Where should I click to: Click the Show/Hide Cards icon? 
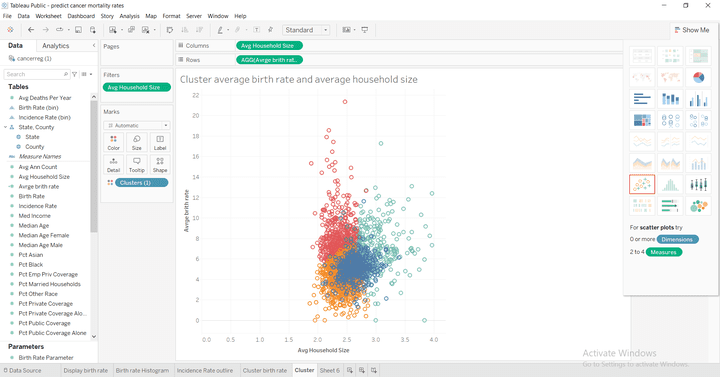[347, 30]
